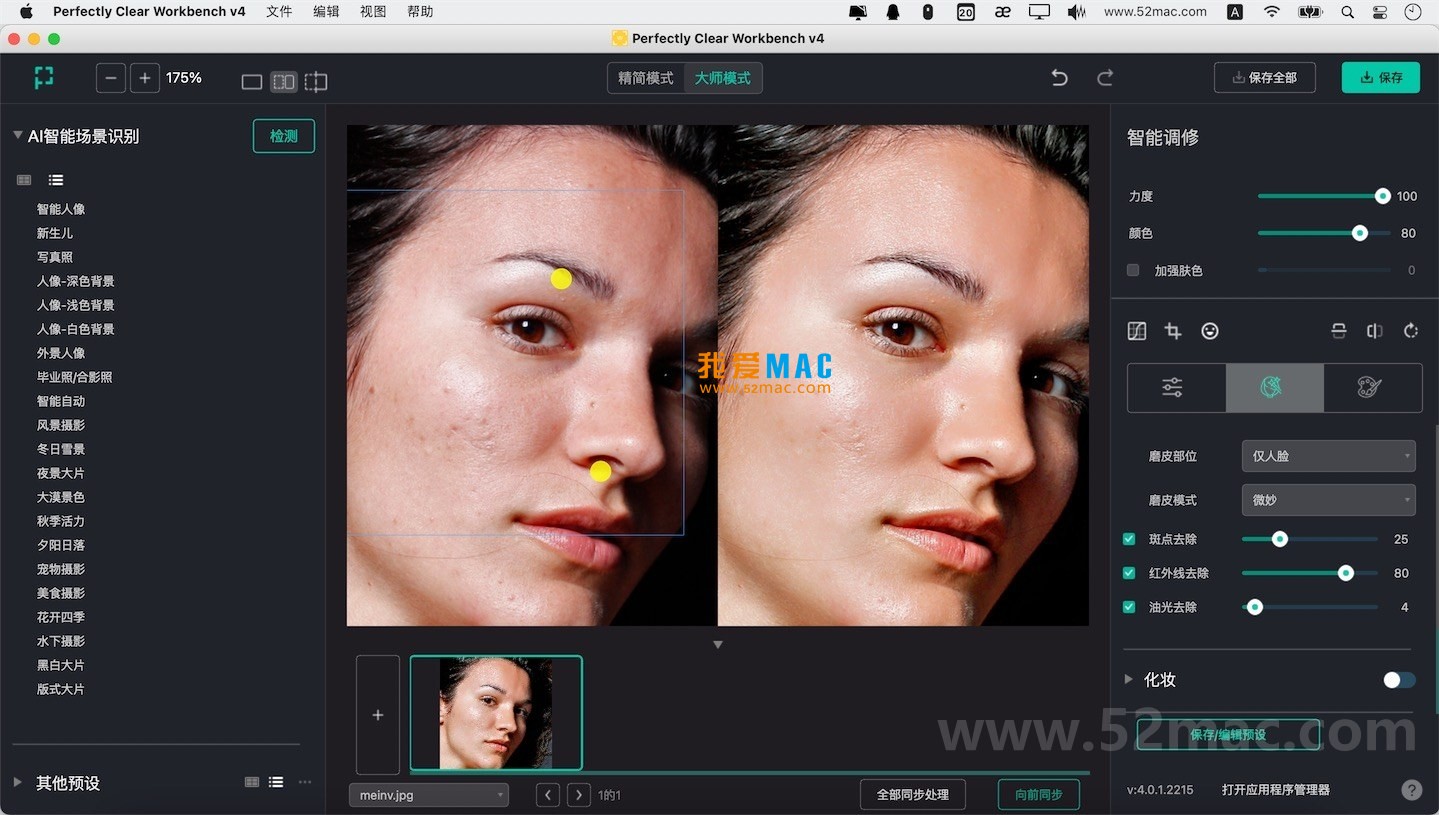Toggle the 化妆 switch on
1439x815 pixels.
point(1399,680)
